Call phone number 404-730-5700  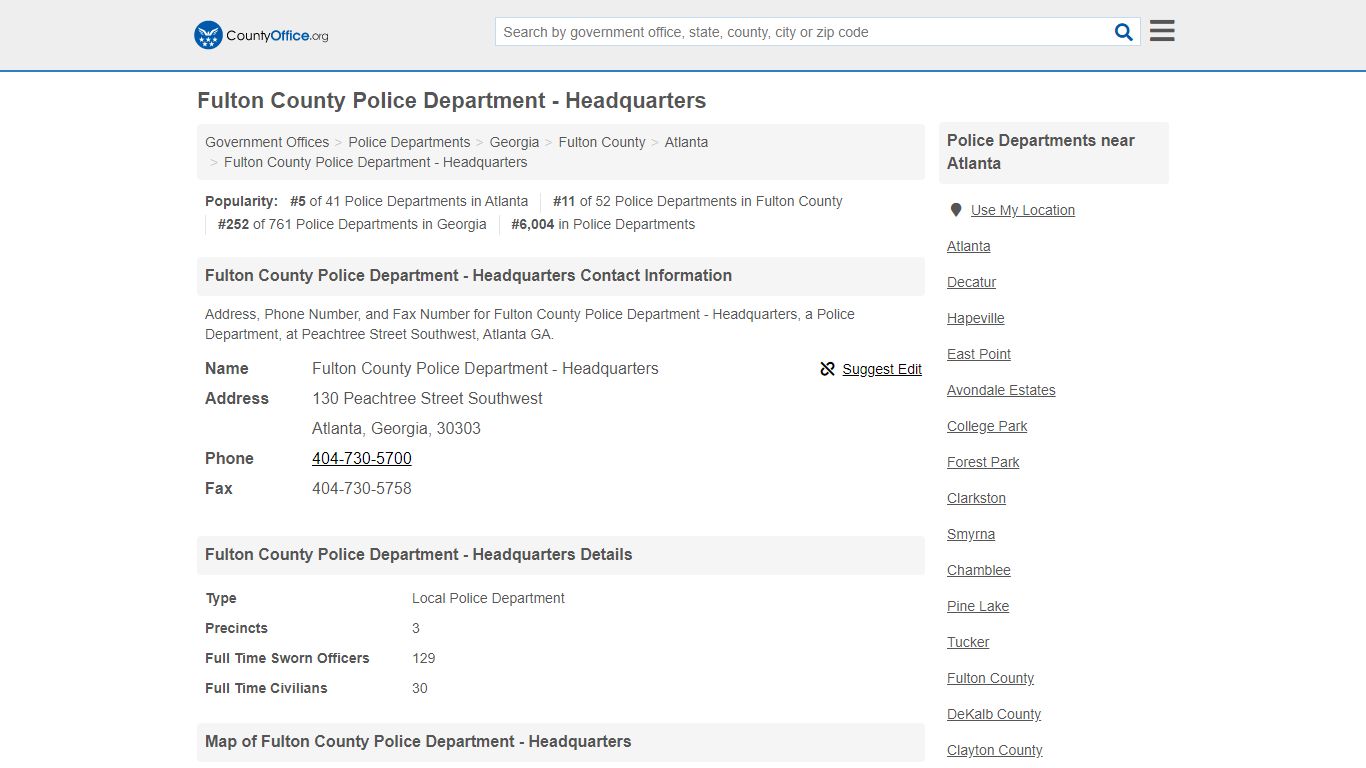click(x=362, y=458)
